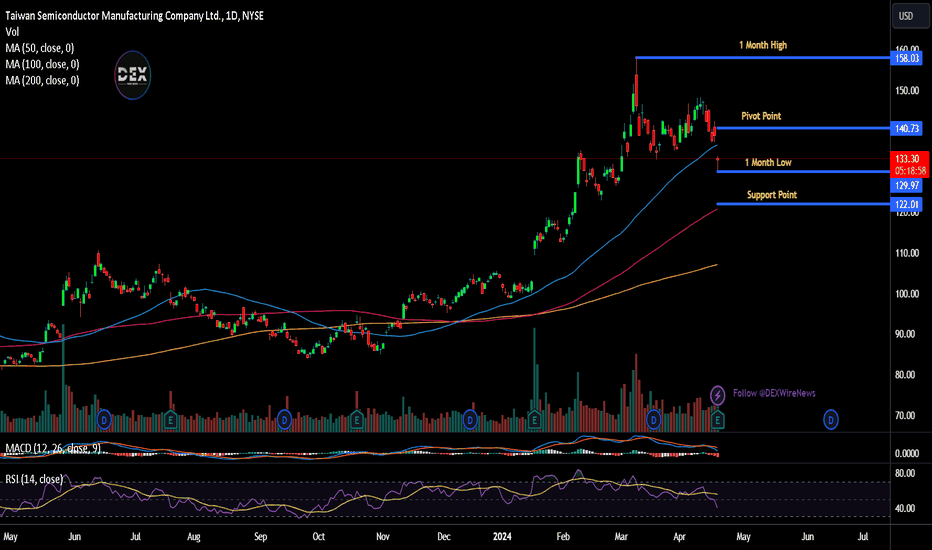Click the 100.00 price scale value
932x550 pixels.
(x=907, y=294)
